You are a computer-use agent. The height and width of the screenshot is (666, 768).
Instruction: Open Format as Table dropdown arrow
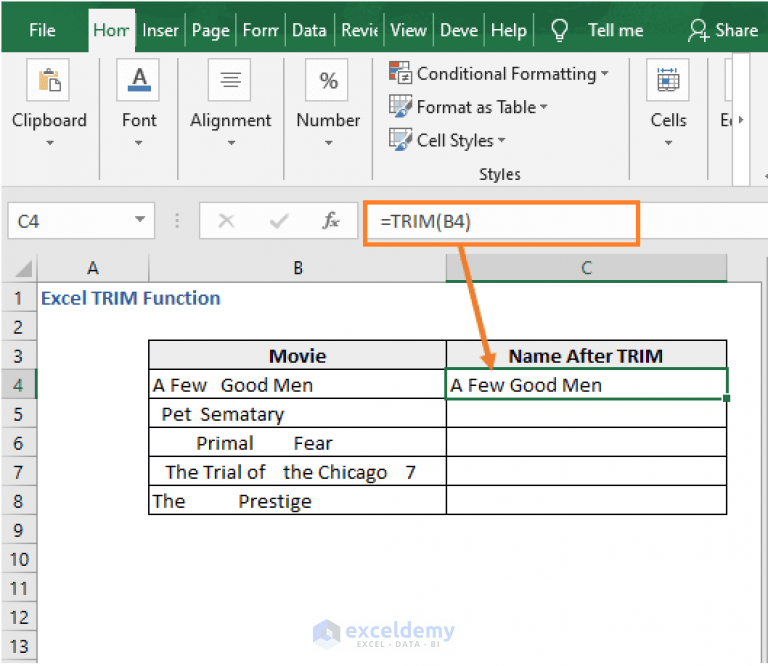tap(544, 107)
